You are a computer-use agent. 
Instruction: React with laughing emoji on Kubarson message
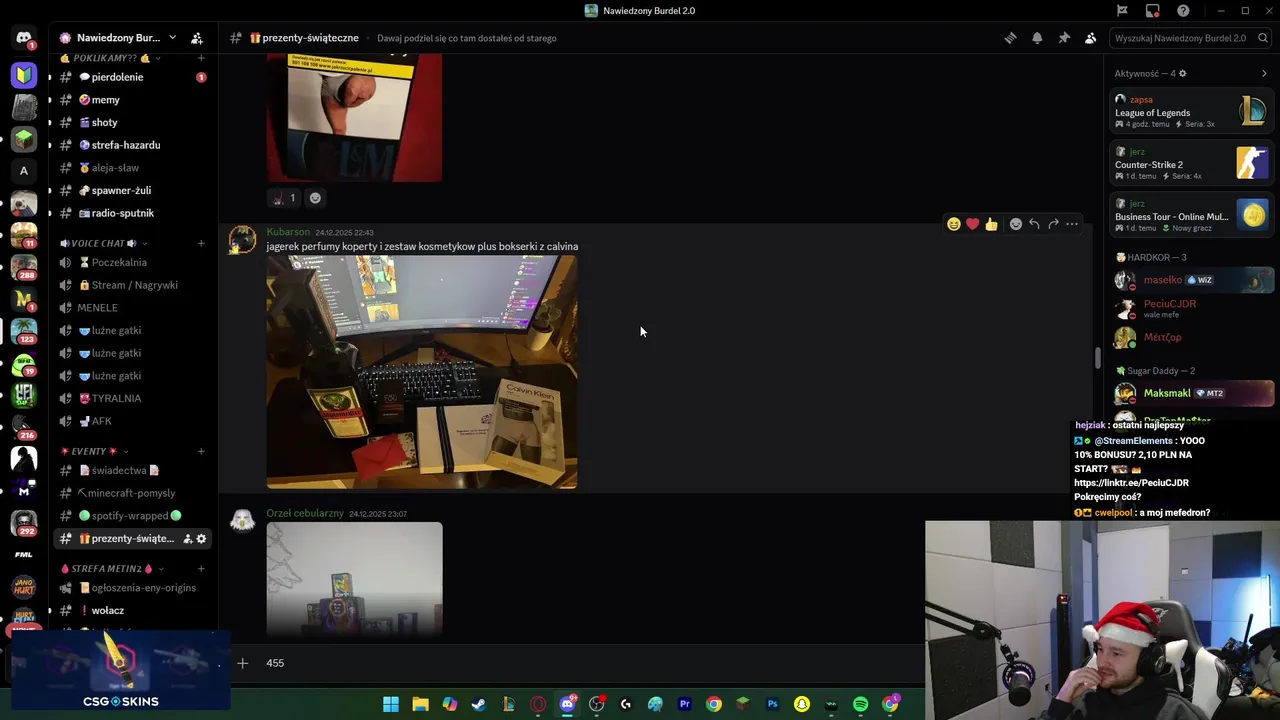954,224
